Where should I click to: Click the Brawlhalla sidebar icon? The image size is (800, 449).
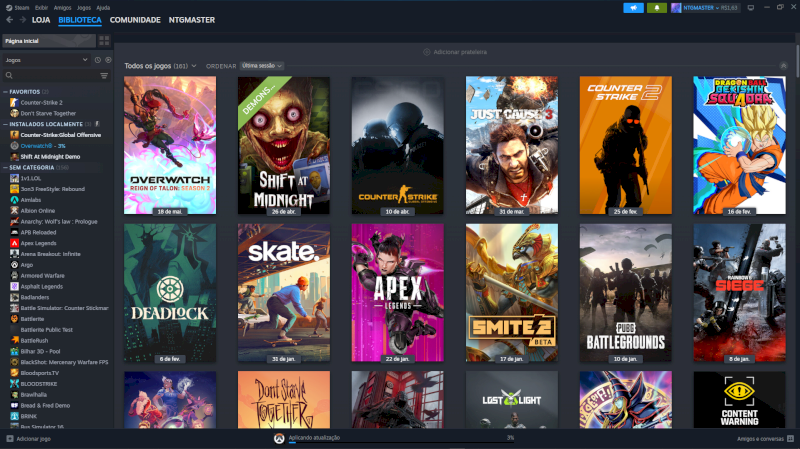(x=14, y=394)
